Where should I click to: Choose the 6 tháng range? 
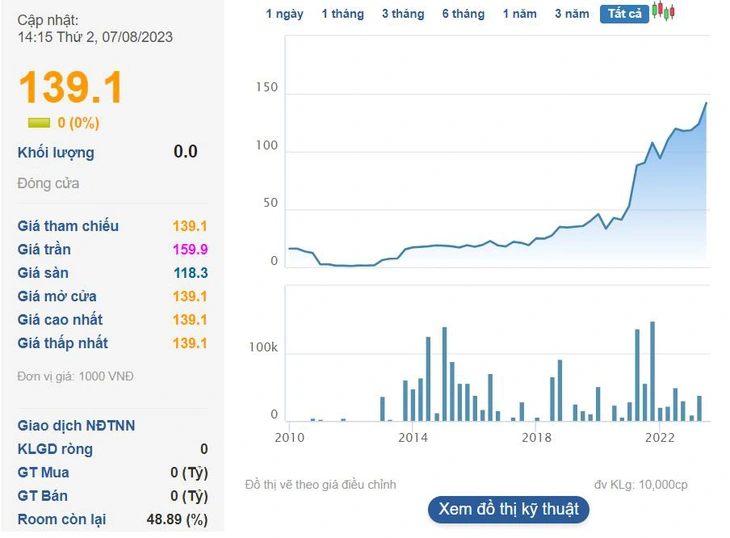coord(463,14)
